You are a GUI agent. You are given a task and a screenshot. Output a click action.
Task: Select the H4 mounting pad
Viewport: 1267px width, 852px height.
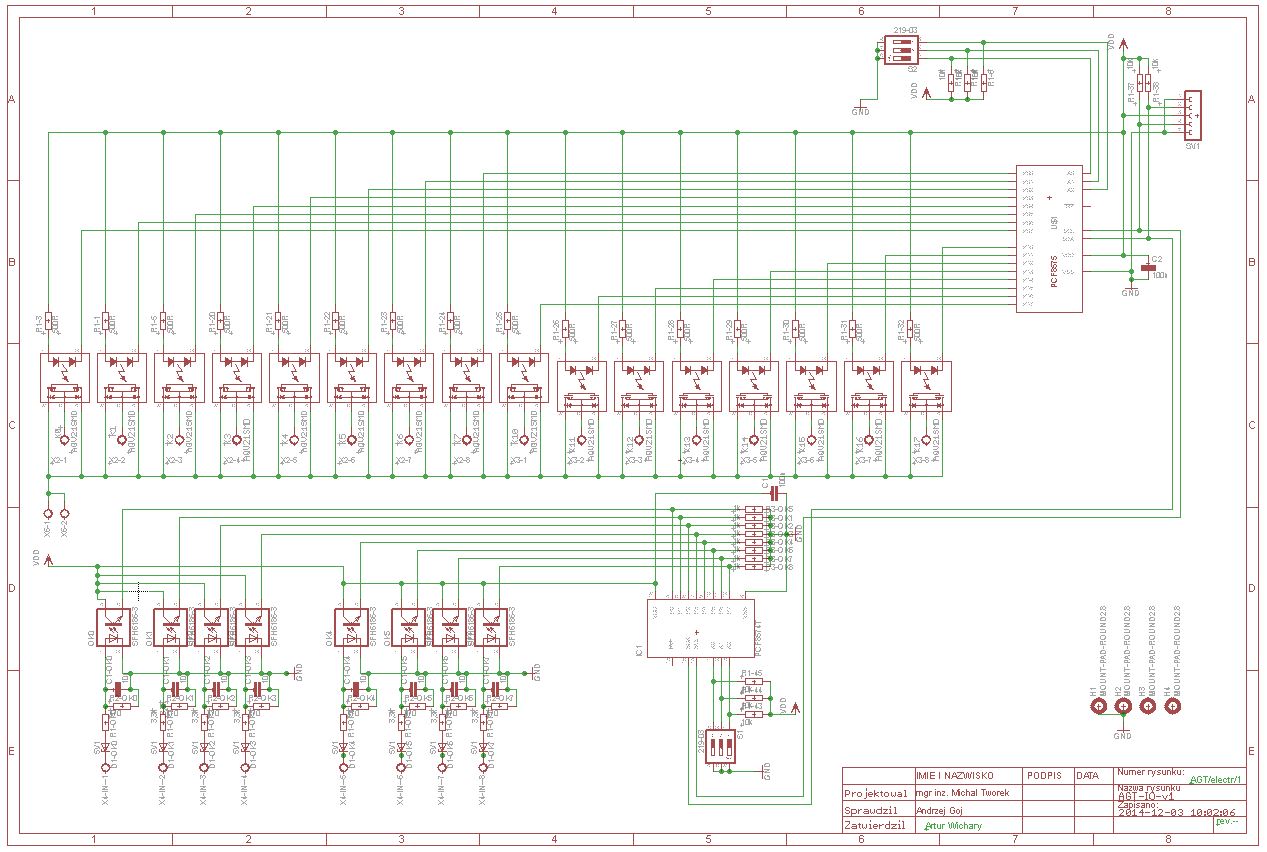(x=1172, y=707)
